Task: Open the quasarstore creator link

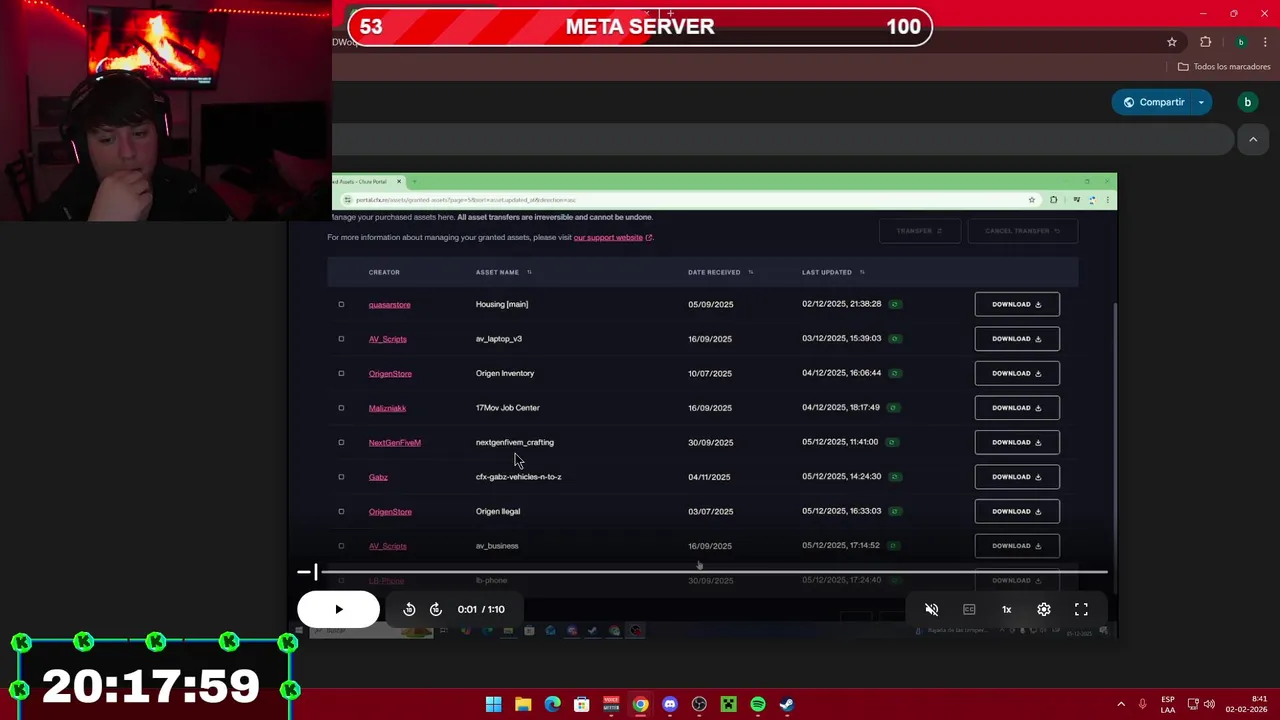Action: [x=389, y=304]
